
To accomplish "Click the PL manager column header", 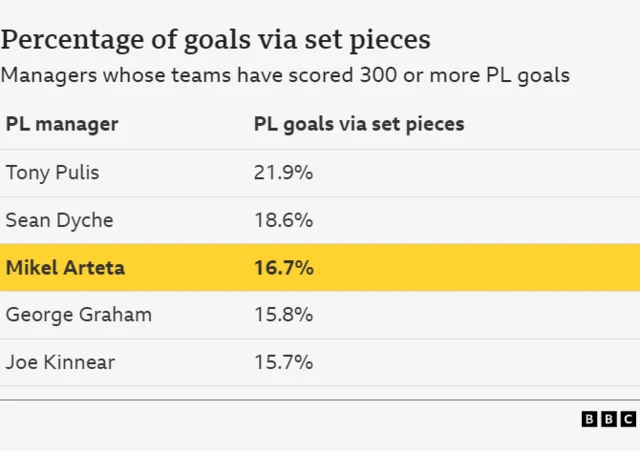I will coord(62,124).
